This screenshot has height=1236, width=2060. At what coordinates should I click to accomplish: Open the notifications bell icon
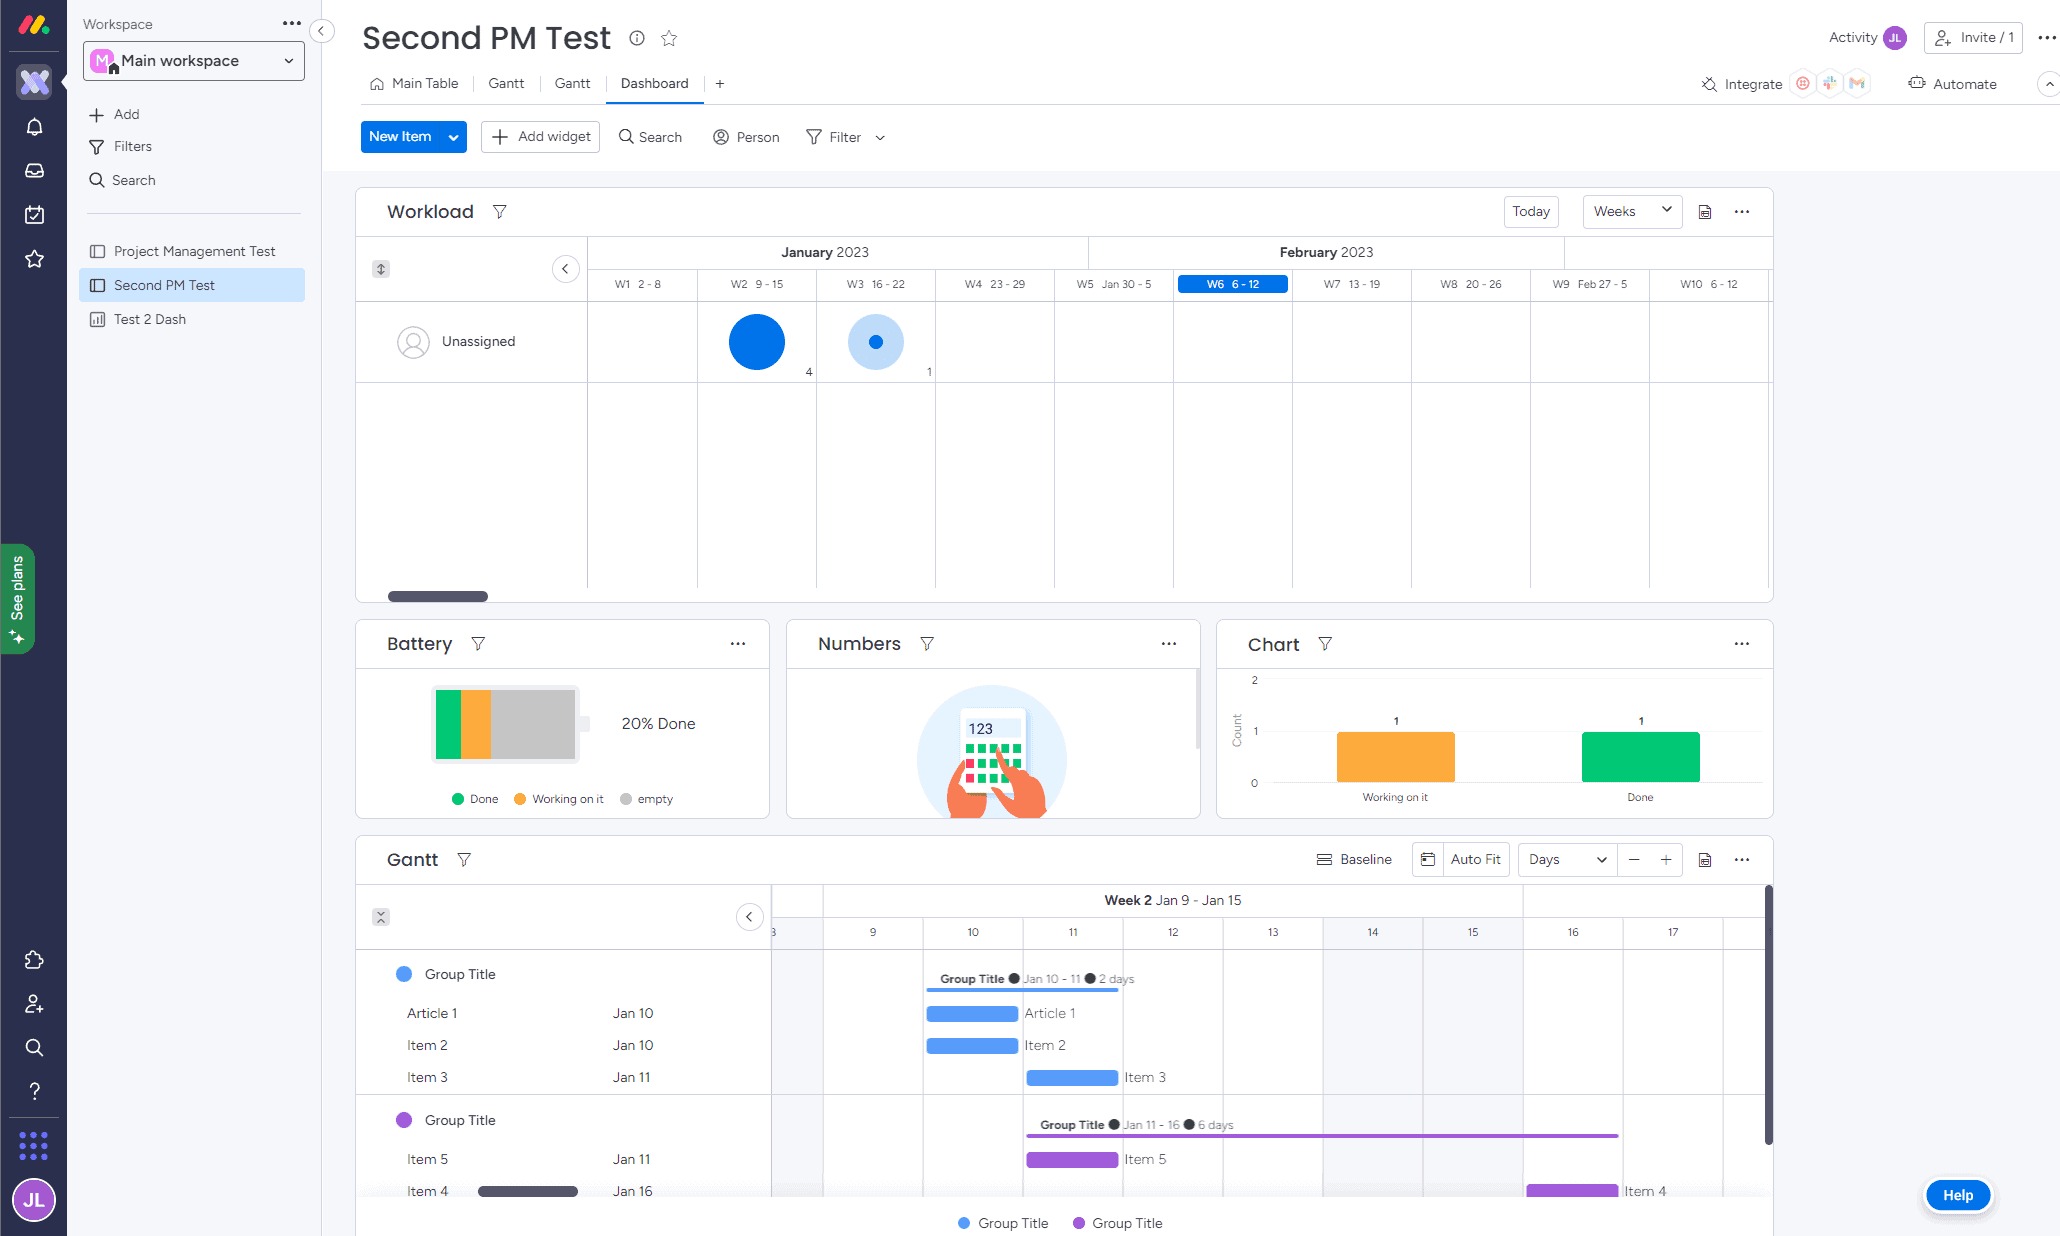pos(34,127)
